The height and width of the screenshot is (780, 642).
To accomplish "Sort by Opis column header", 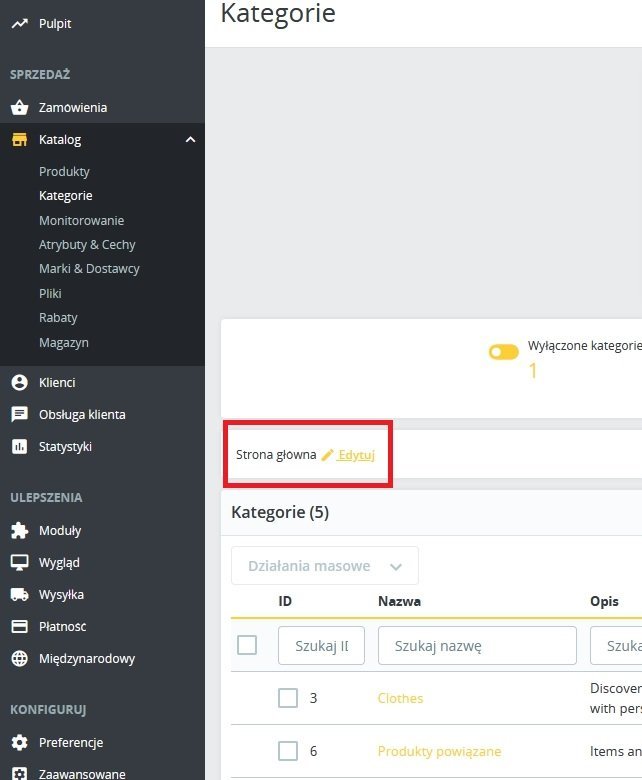I will pos(604,601).
